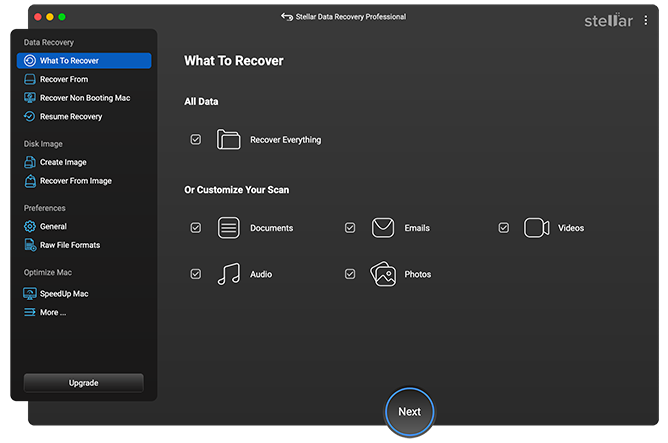
Task: Click the Emails envelope icon
Action: pyautogui.click(x=383, y=228)
